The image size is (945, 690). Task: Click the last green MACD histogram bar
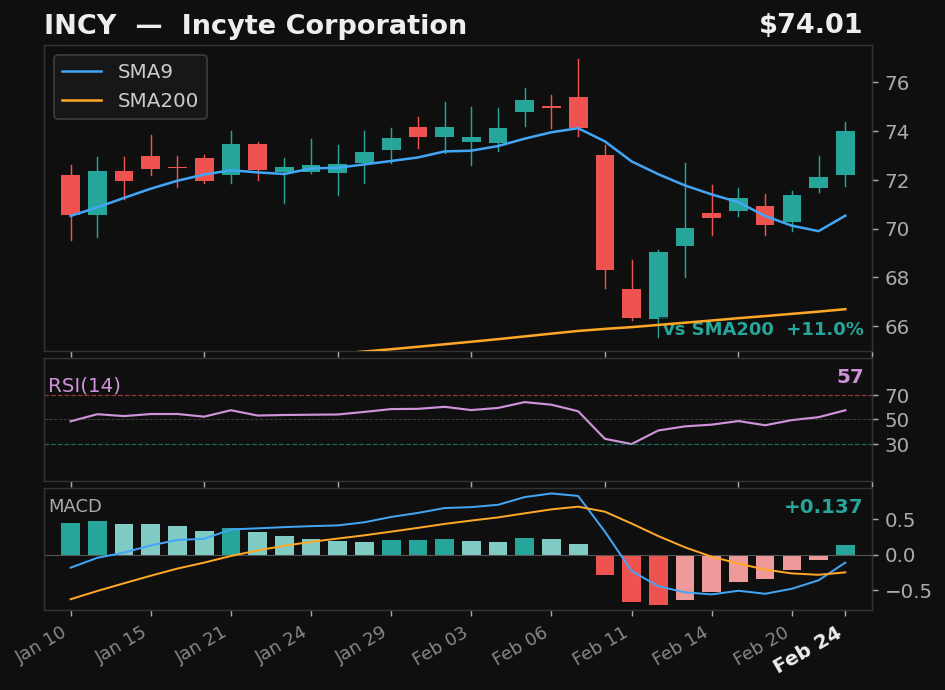coord(845,550)
